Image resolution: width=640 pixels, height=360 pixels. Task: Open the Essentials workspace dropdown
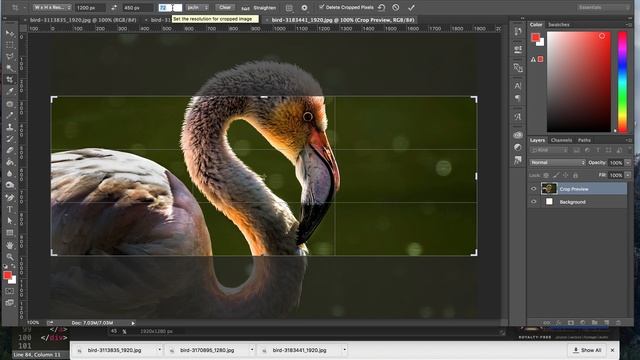click(x=603, y=7)
